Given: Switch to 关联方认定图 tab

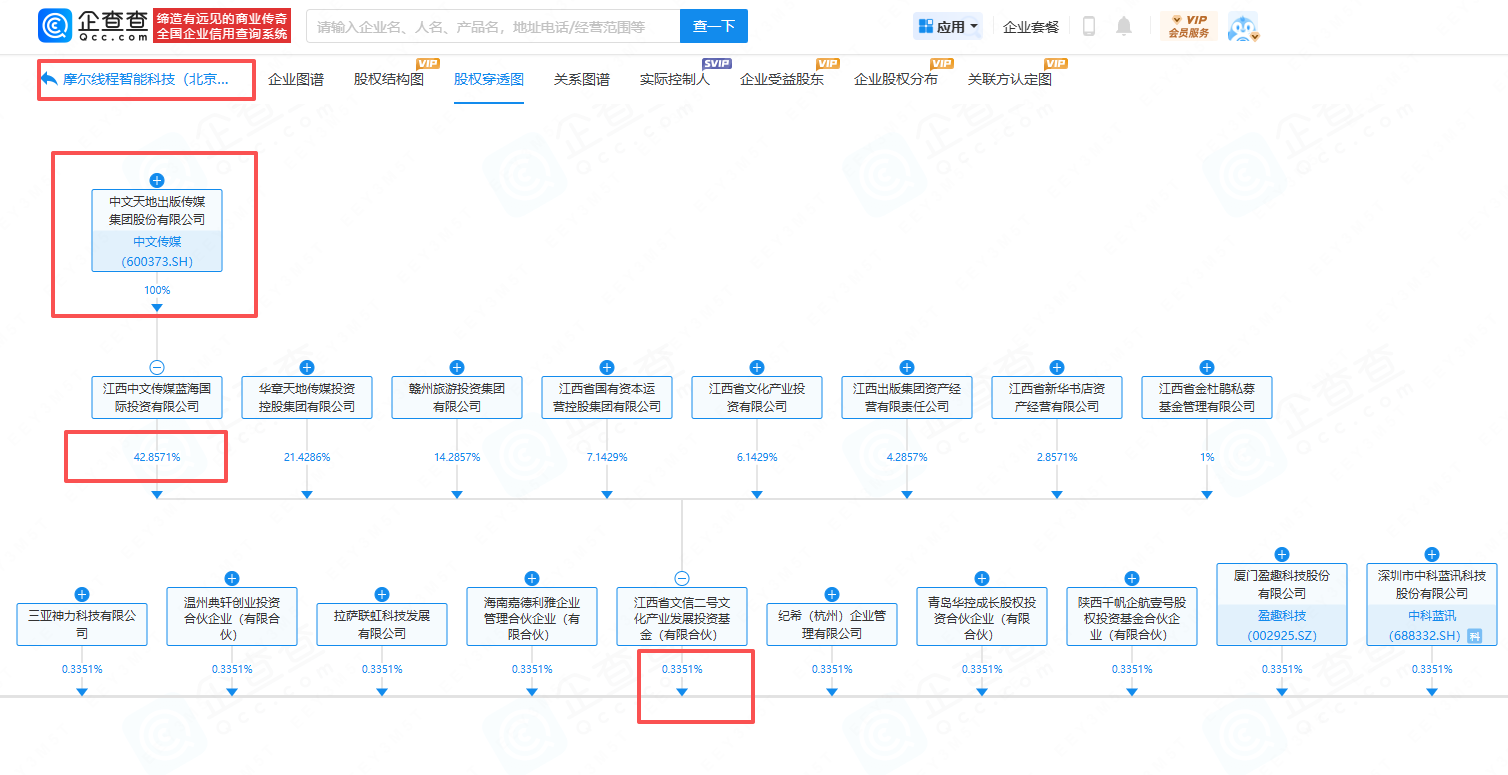Looking at the screenshot, I should pyautogui.click(x=1010, y=79).
